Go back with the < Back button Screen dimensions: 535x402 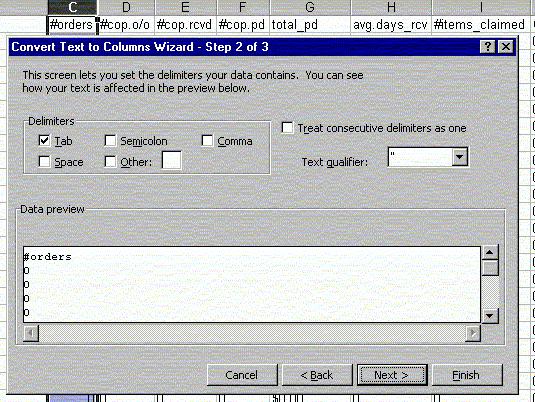coord(317,375)
